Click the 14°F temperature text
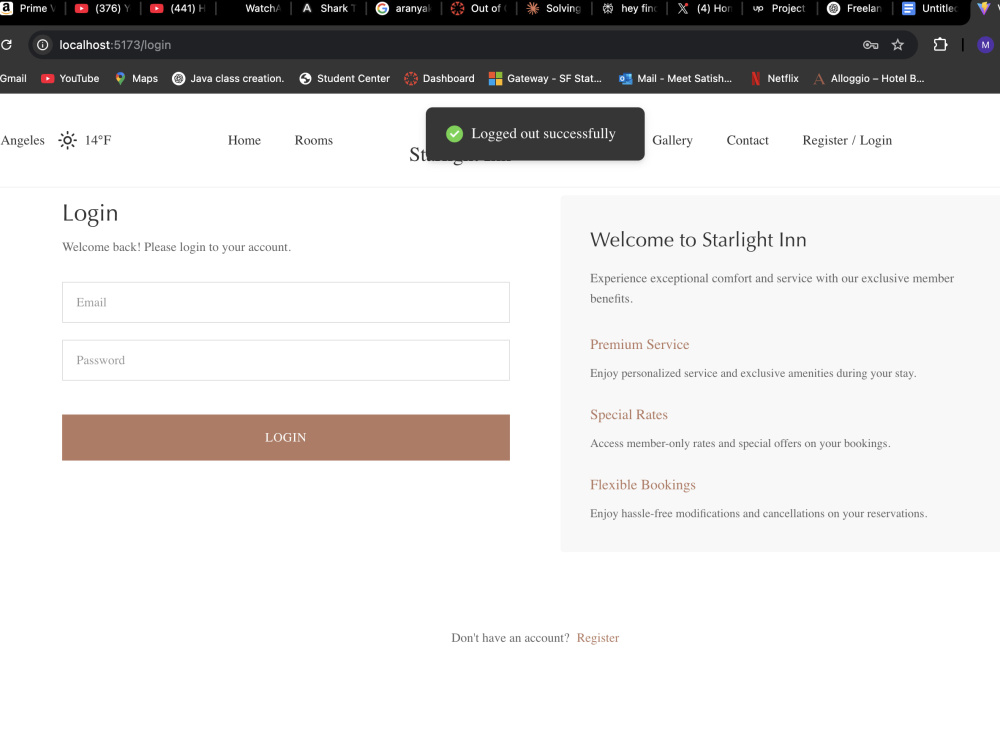The image size is (1000, 750). [98, 140]
